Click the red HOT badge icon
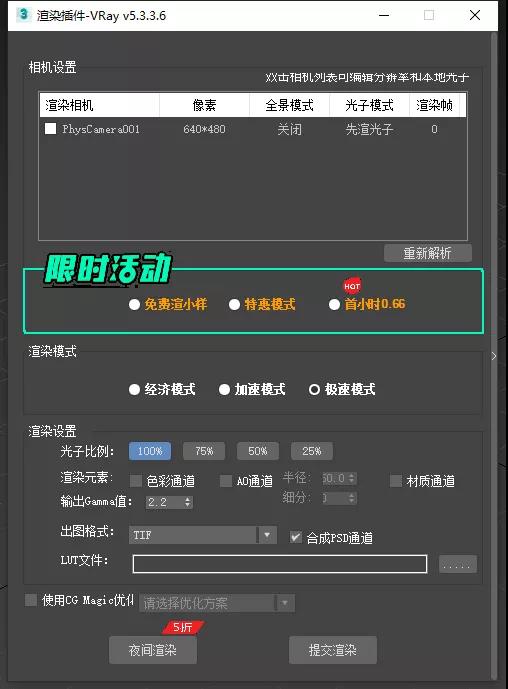Image resolution: width=508 pixels, height=689 pixels. 352,286
